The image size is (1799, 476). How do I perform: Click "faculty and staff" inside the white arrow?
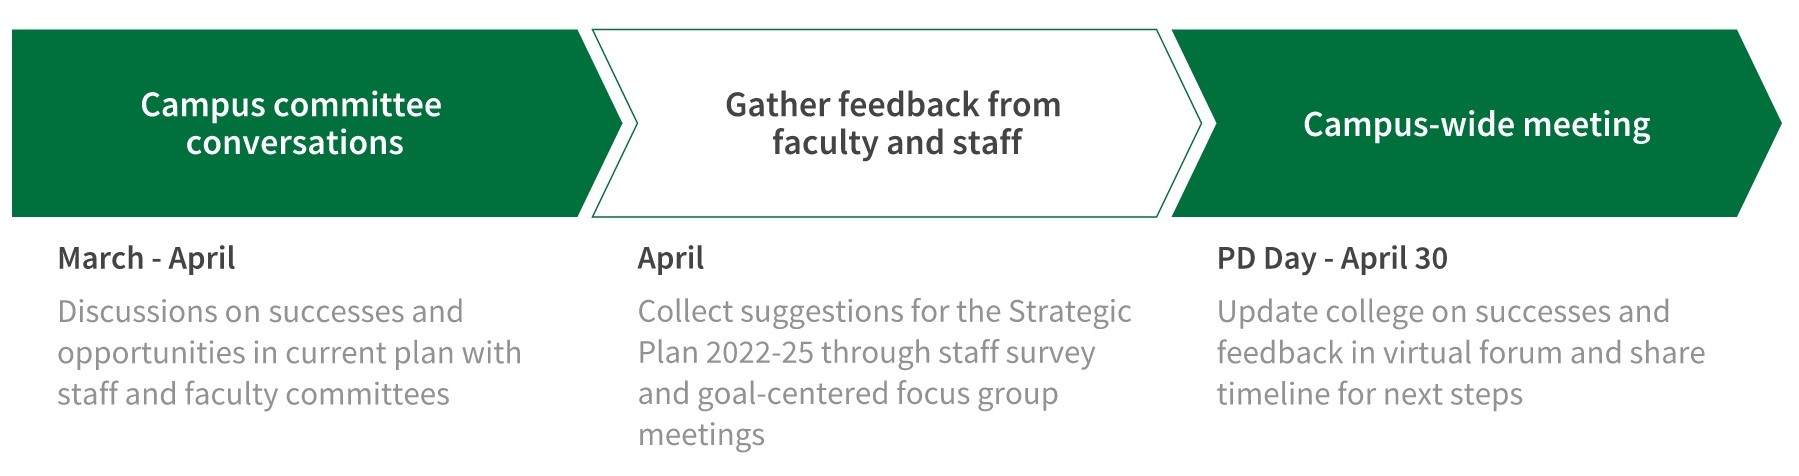[896, 143]
